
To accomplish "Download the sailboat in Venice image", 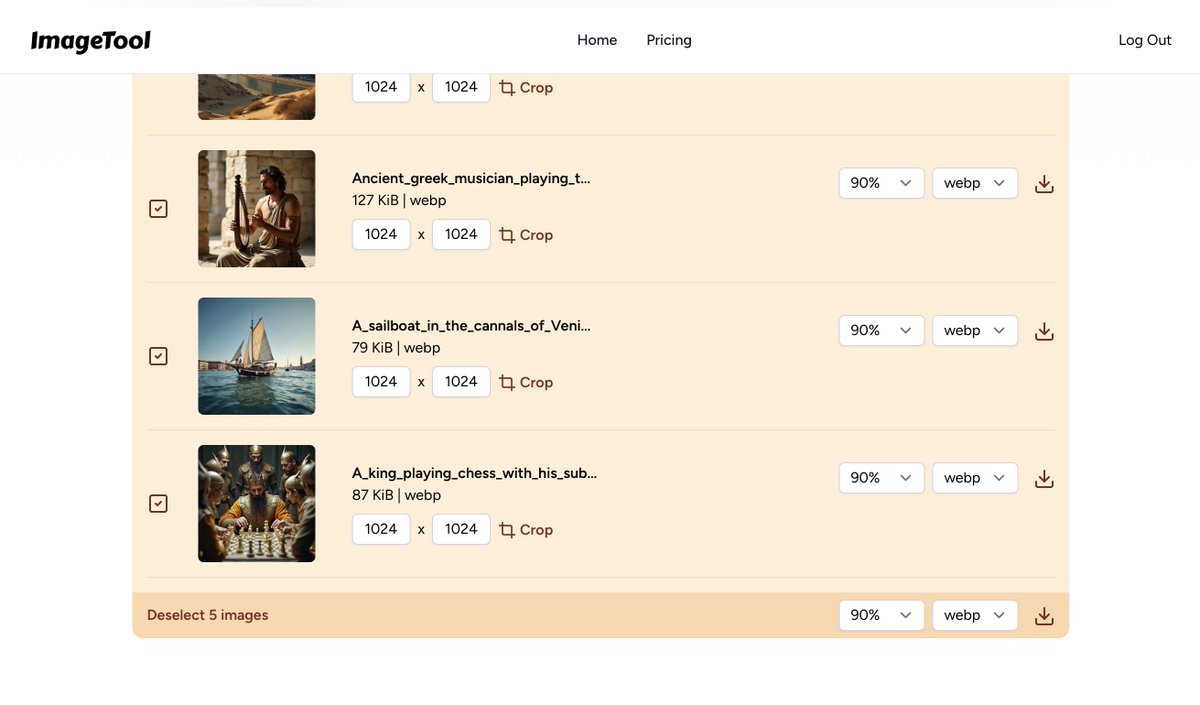I will (x=1044, y=331).
